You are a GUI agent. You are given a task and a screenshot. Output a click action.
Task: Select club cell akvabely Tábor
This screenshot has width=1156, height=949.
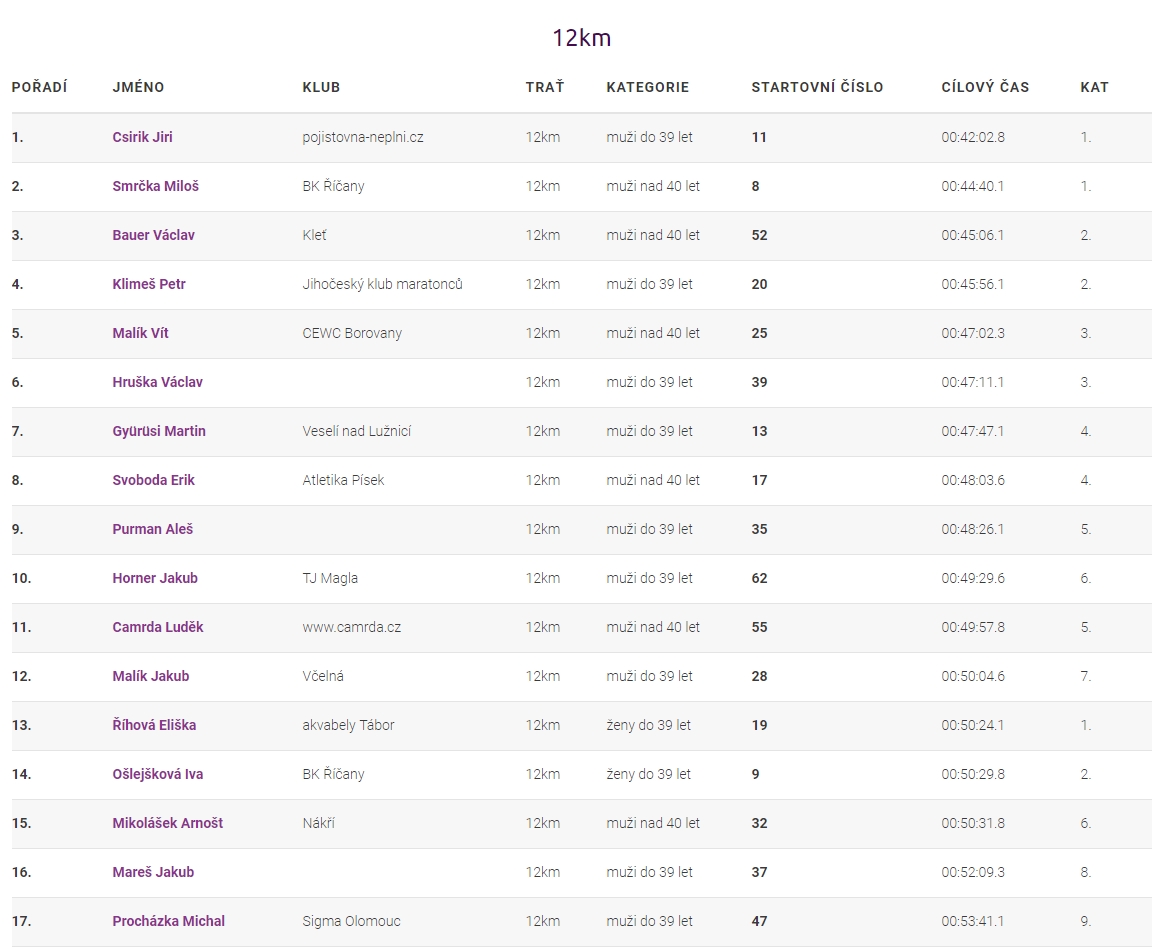(x=348, y=725)
